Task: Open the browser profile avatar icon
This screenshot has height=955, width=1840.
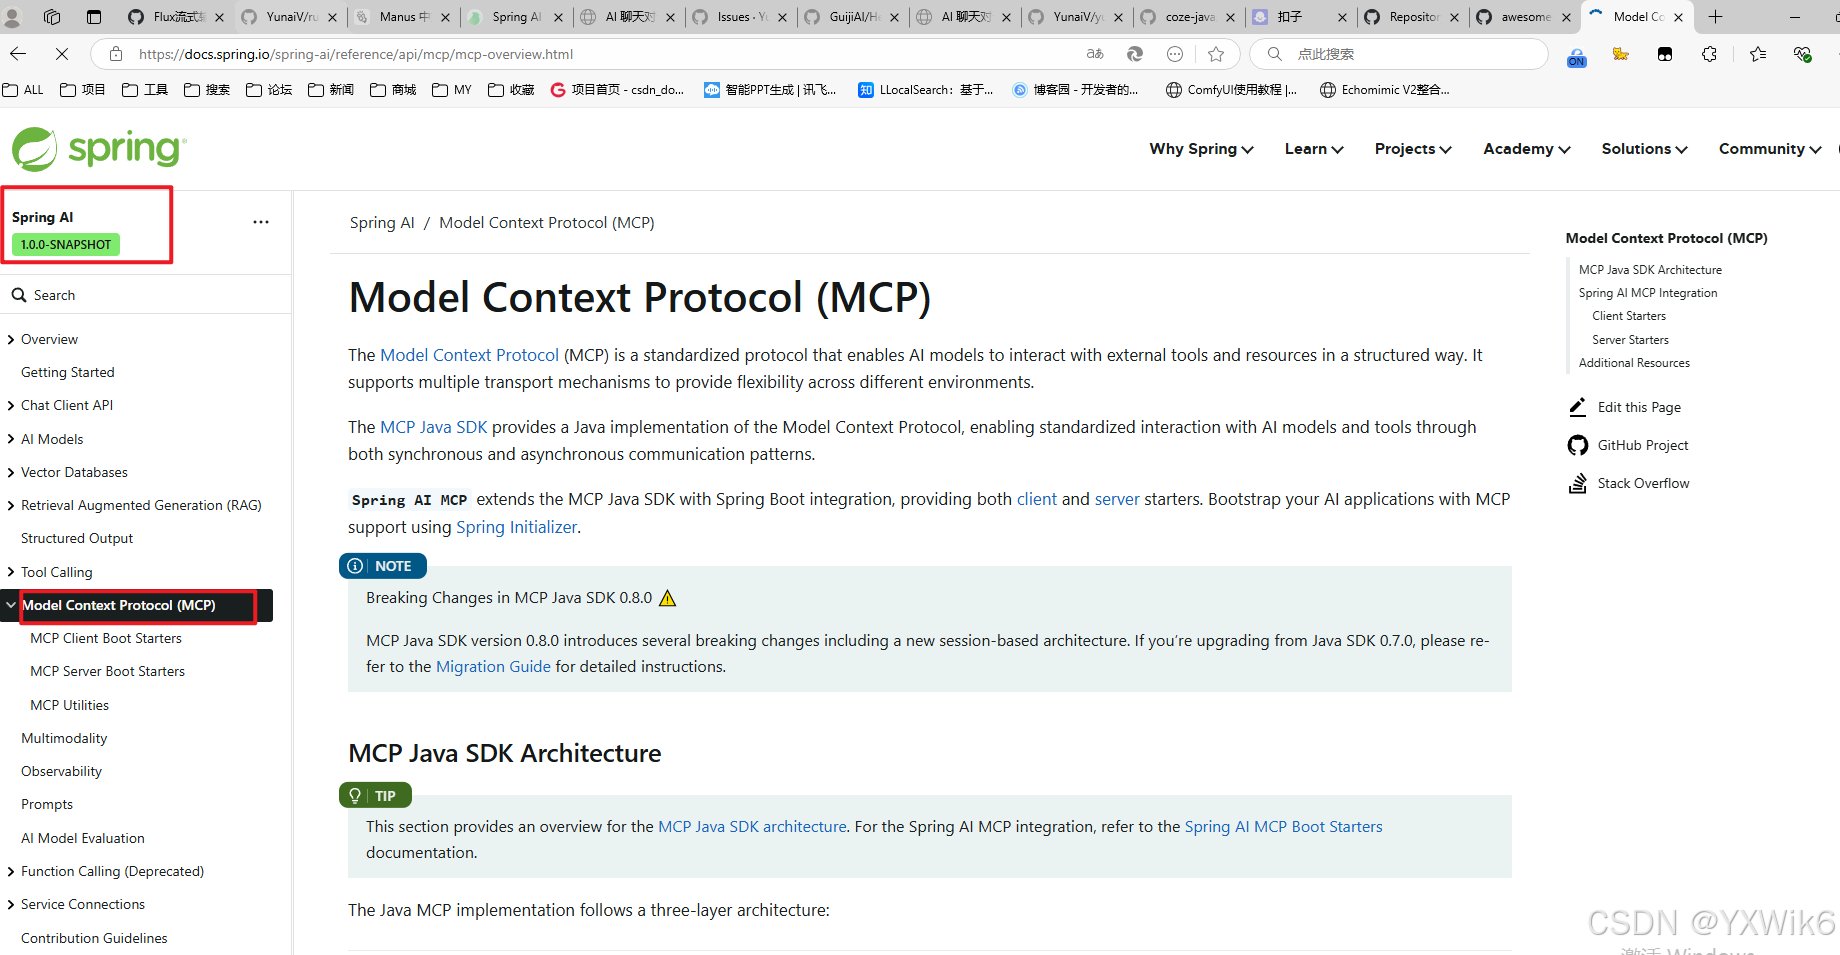Action: pyautogui.click(x=13, y=17)
